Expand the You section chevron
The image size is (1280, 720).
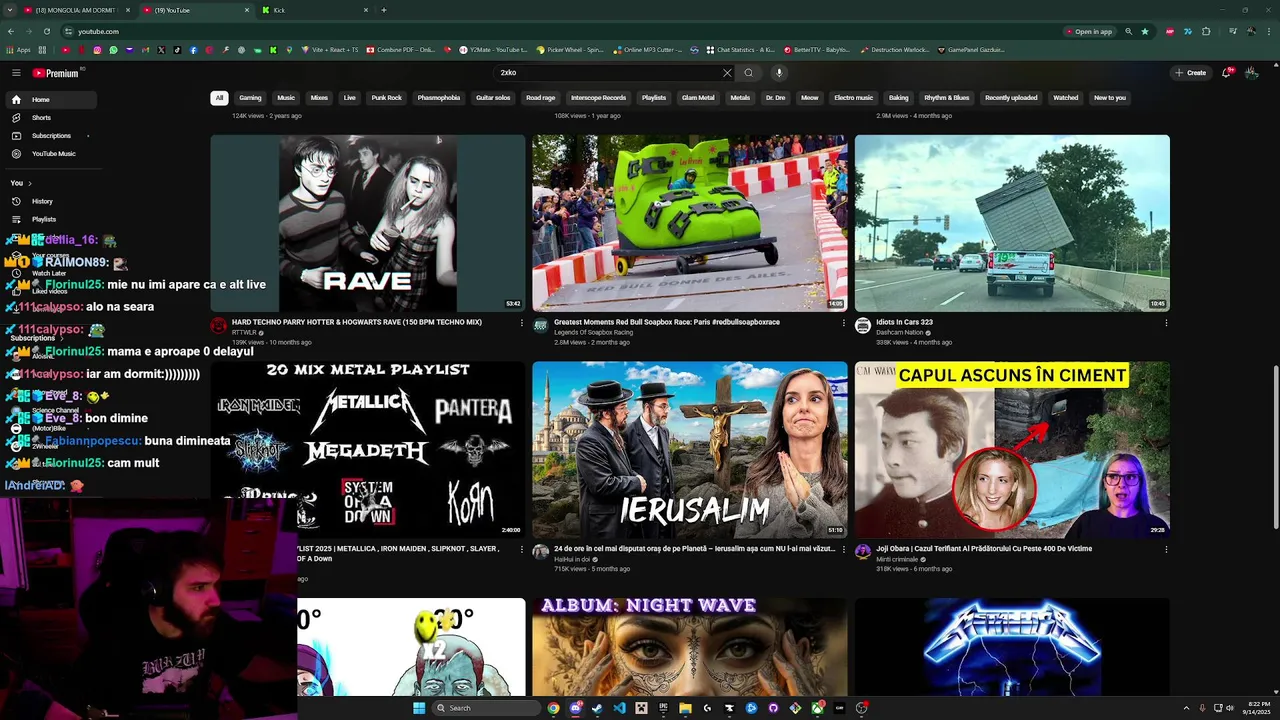[30, 183]
